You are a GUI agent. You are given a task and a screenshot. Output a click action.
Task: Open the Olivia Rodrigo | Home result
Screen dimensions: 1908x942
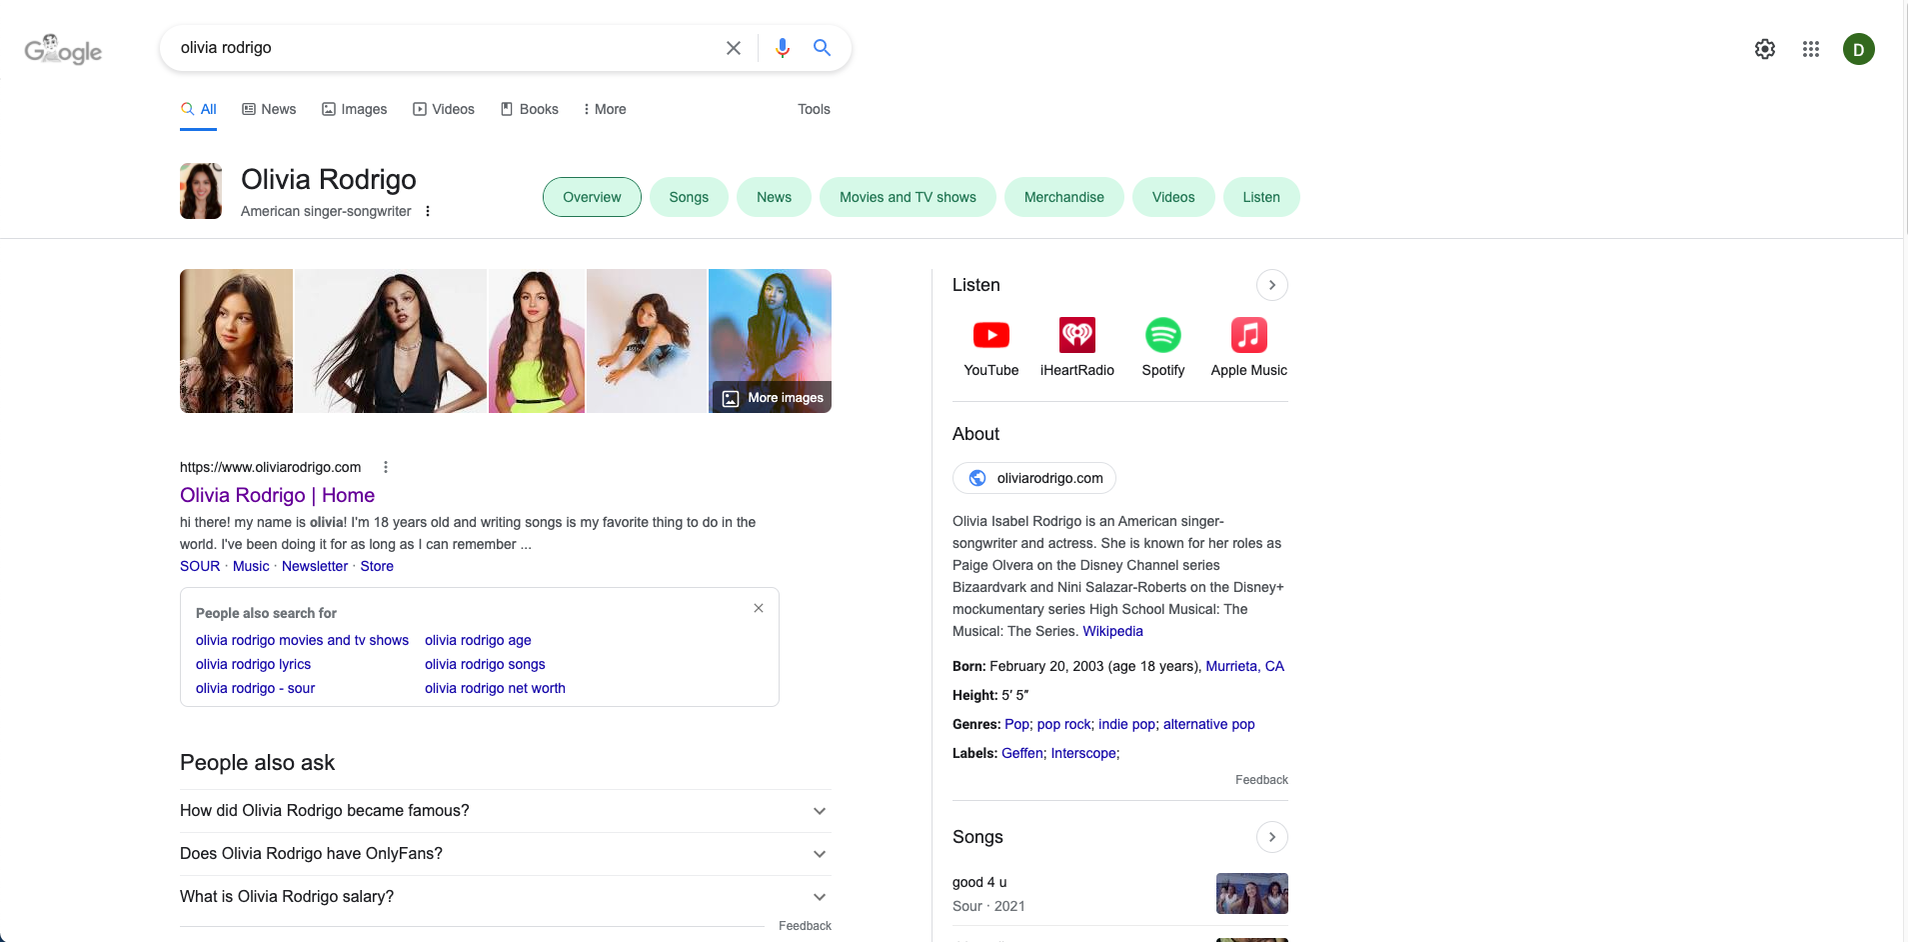click(277, 495)
